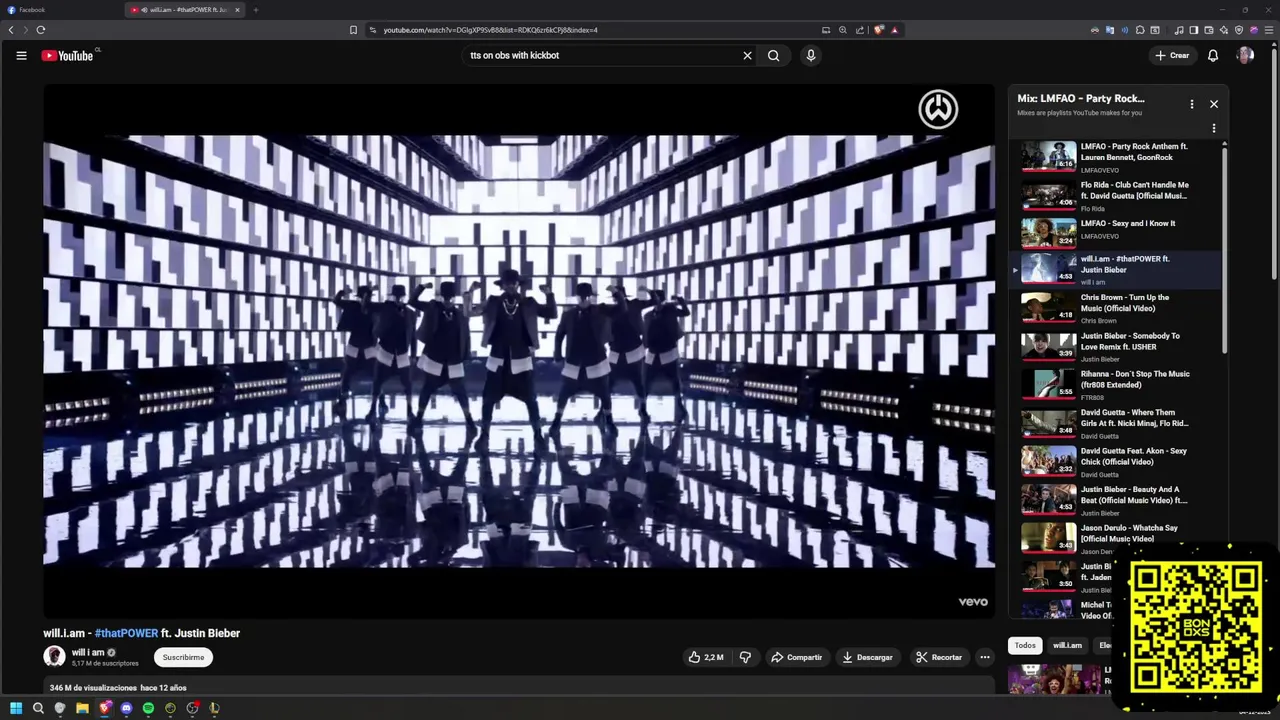Open Brave Shields lion icon
Image resolution: width=1280 pixels, height=720 pixels.
879,30
